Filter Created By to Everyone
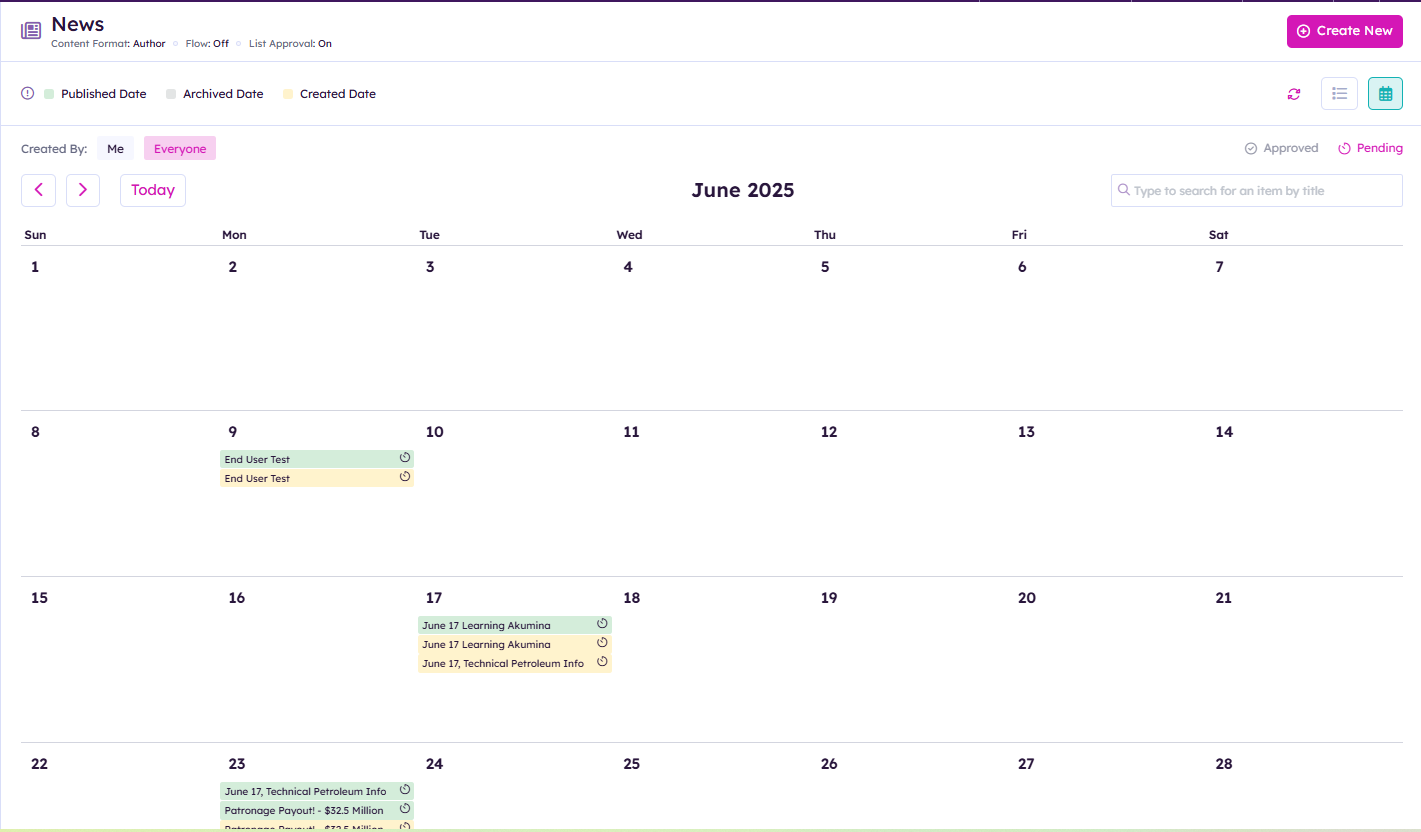 tap(180, 149)
